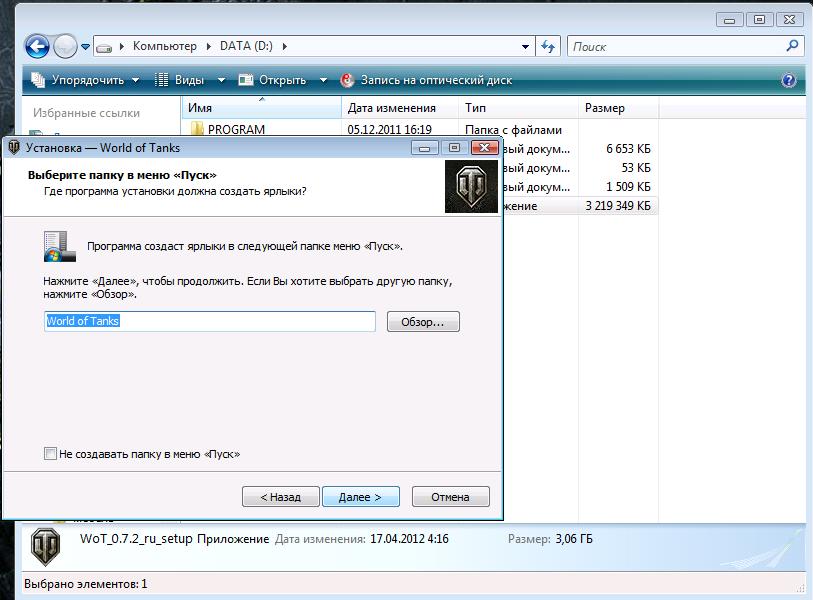Open recent pages dropdown beside navigation arrows

85,47
